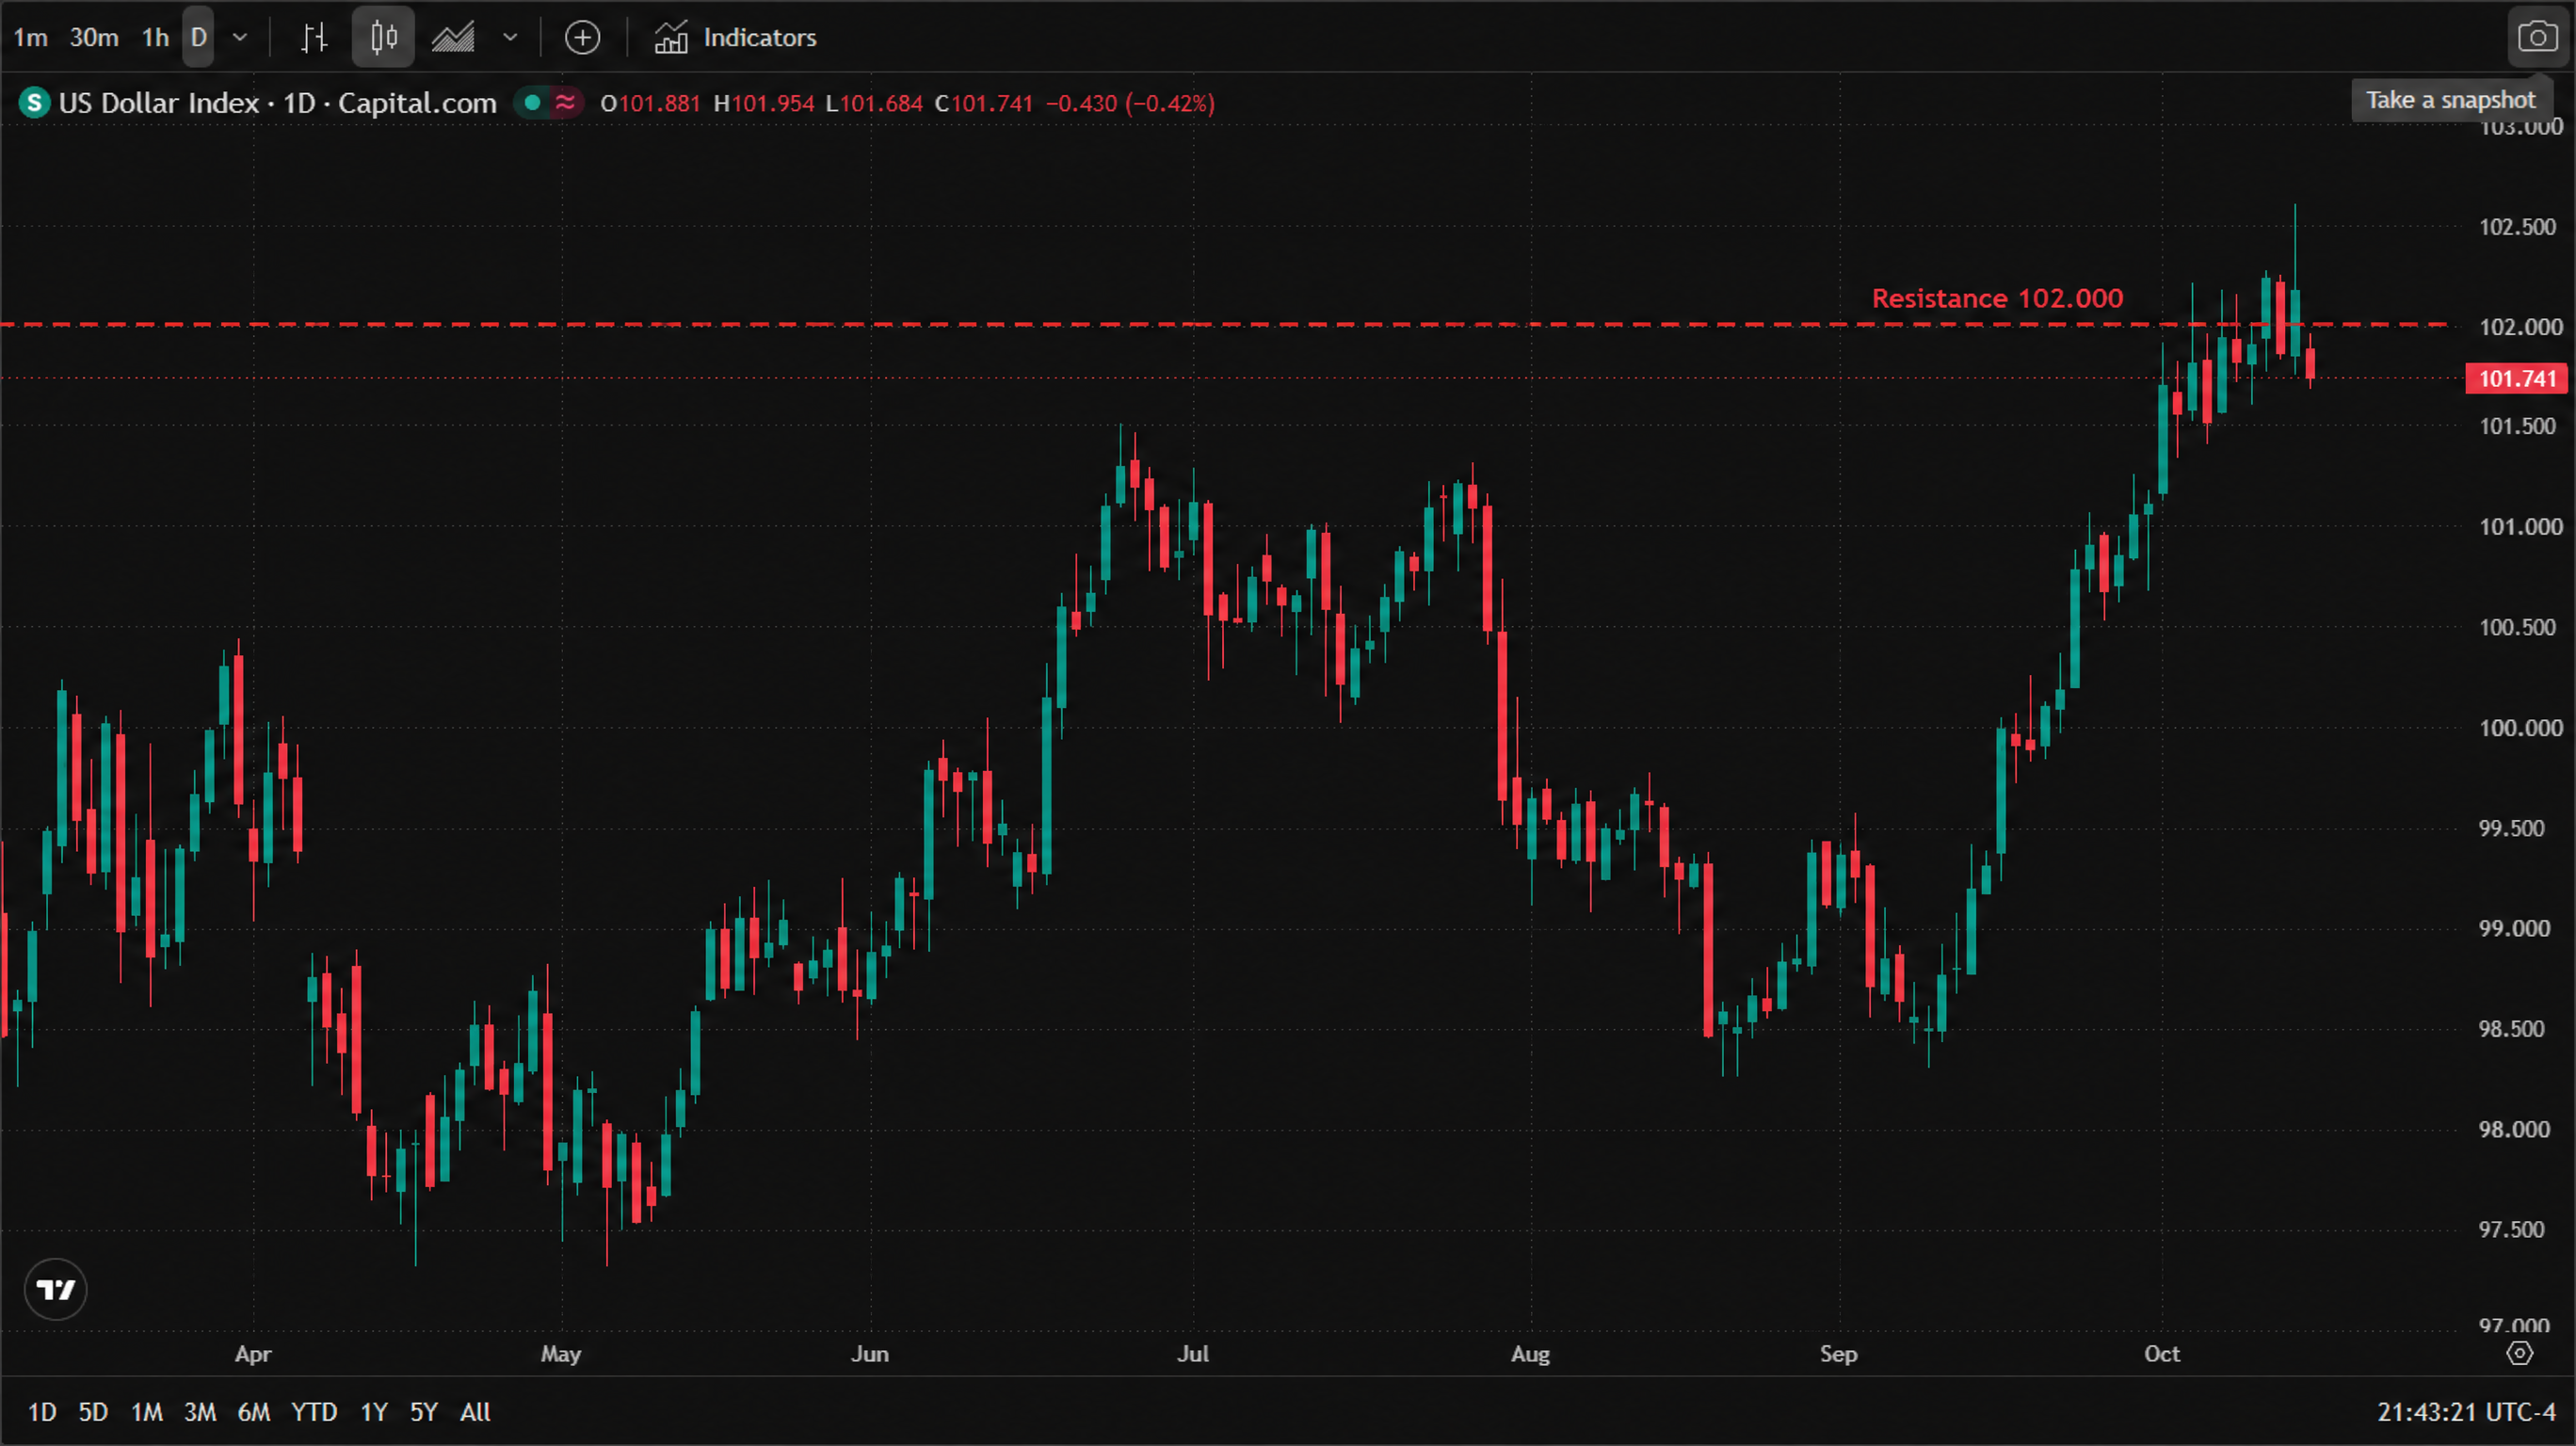
Task: Switch to area chart style
Action: click(x=453, y=38)
